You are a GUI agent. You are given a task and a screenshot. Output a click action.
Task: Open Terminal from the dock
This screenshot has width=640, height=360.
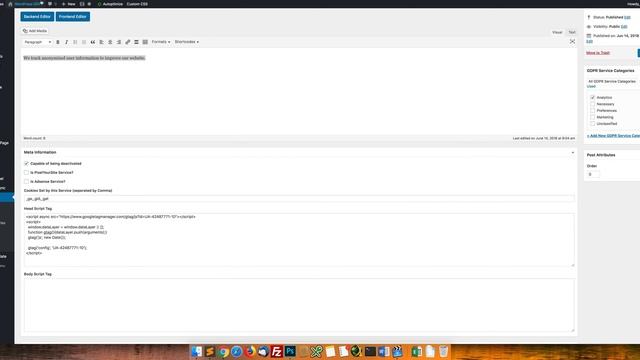pyautogui.click(x=370, y=351)
